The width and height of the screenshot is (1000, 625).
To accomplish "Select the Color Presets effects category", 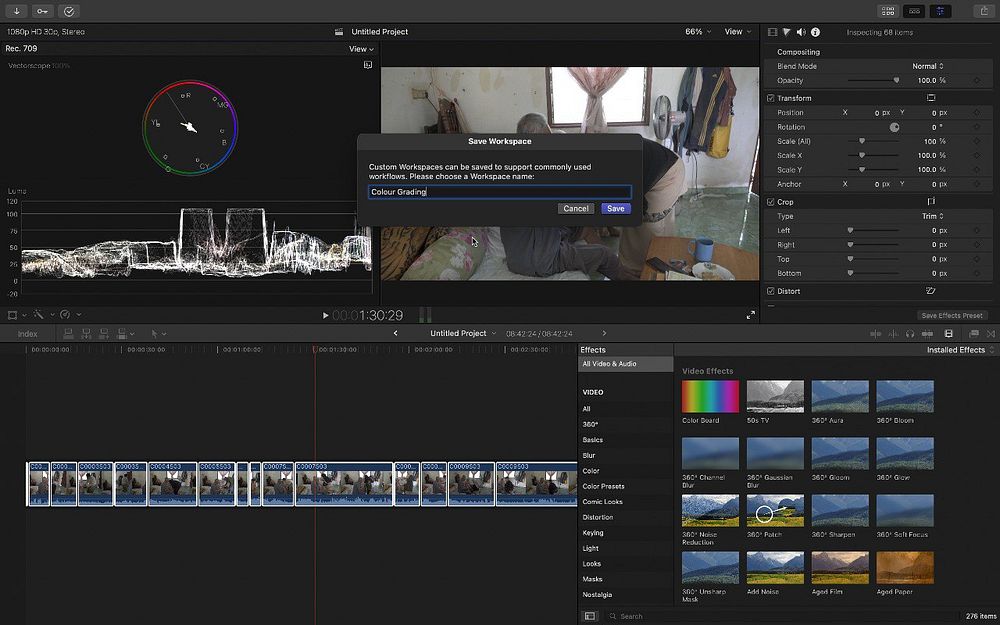I will tap(603, 487).
